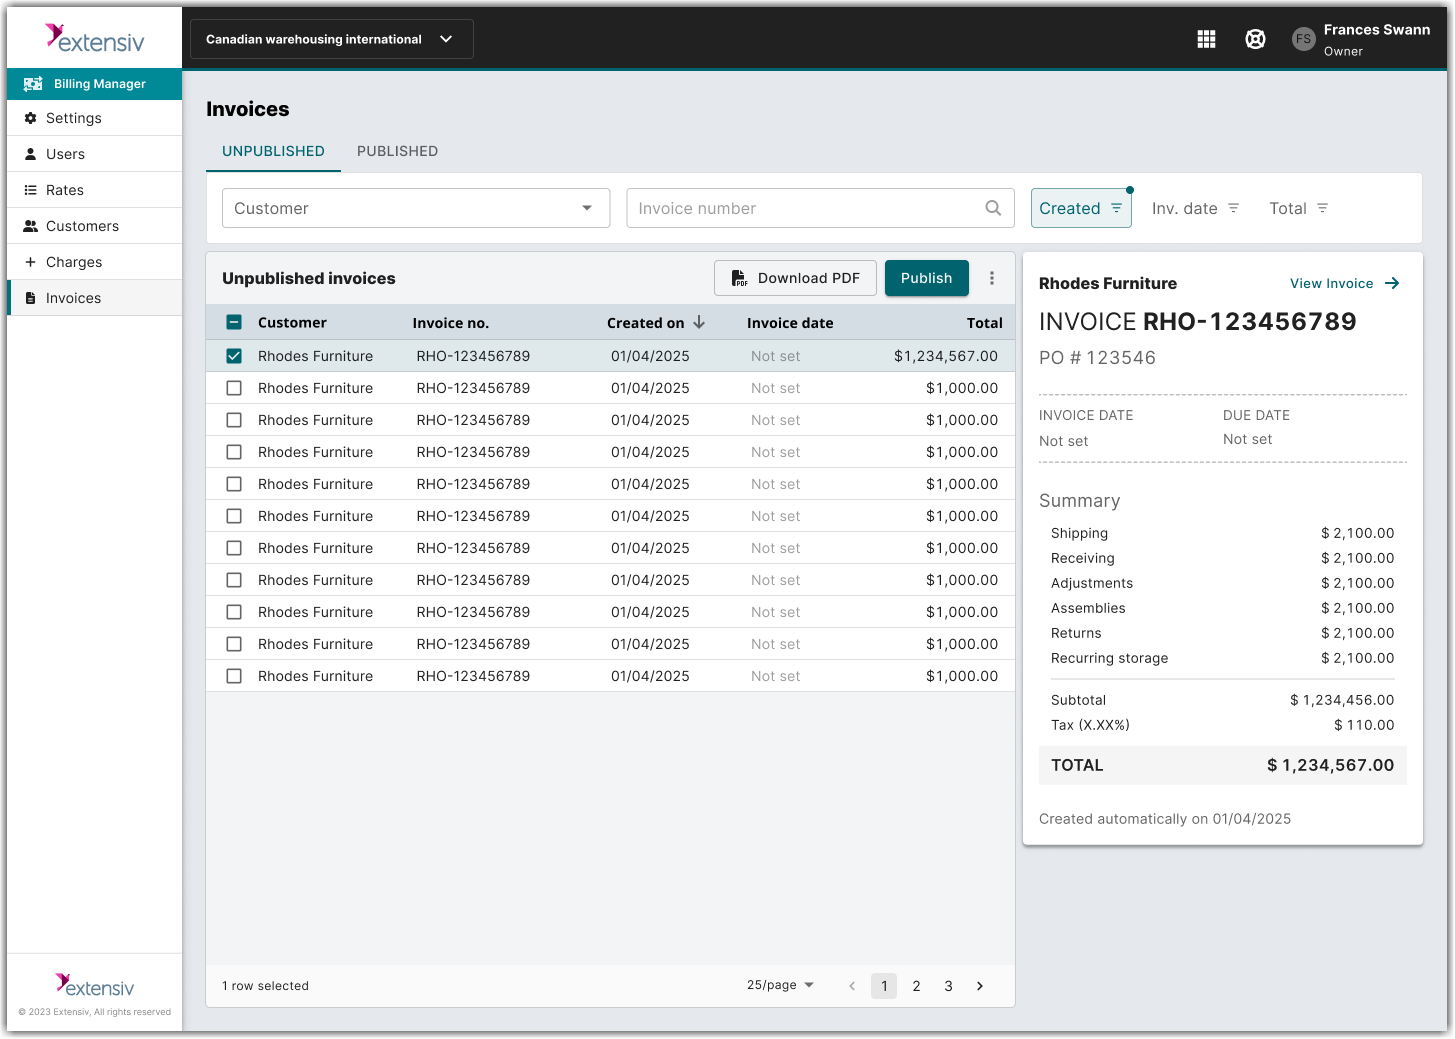Viewport: 1455px width, 1039px height.
Task: Click the Users person icon
Action: (x=30, y=154)
